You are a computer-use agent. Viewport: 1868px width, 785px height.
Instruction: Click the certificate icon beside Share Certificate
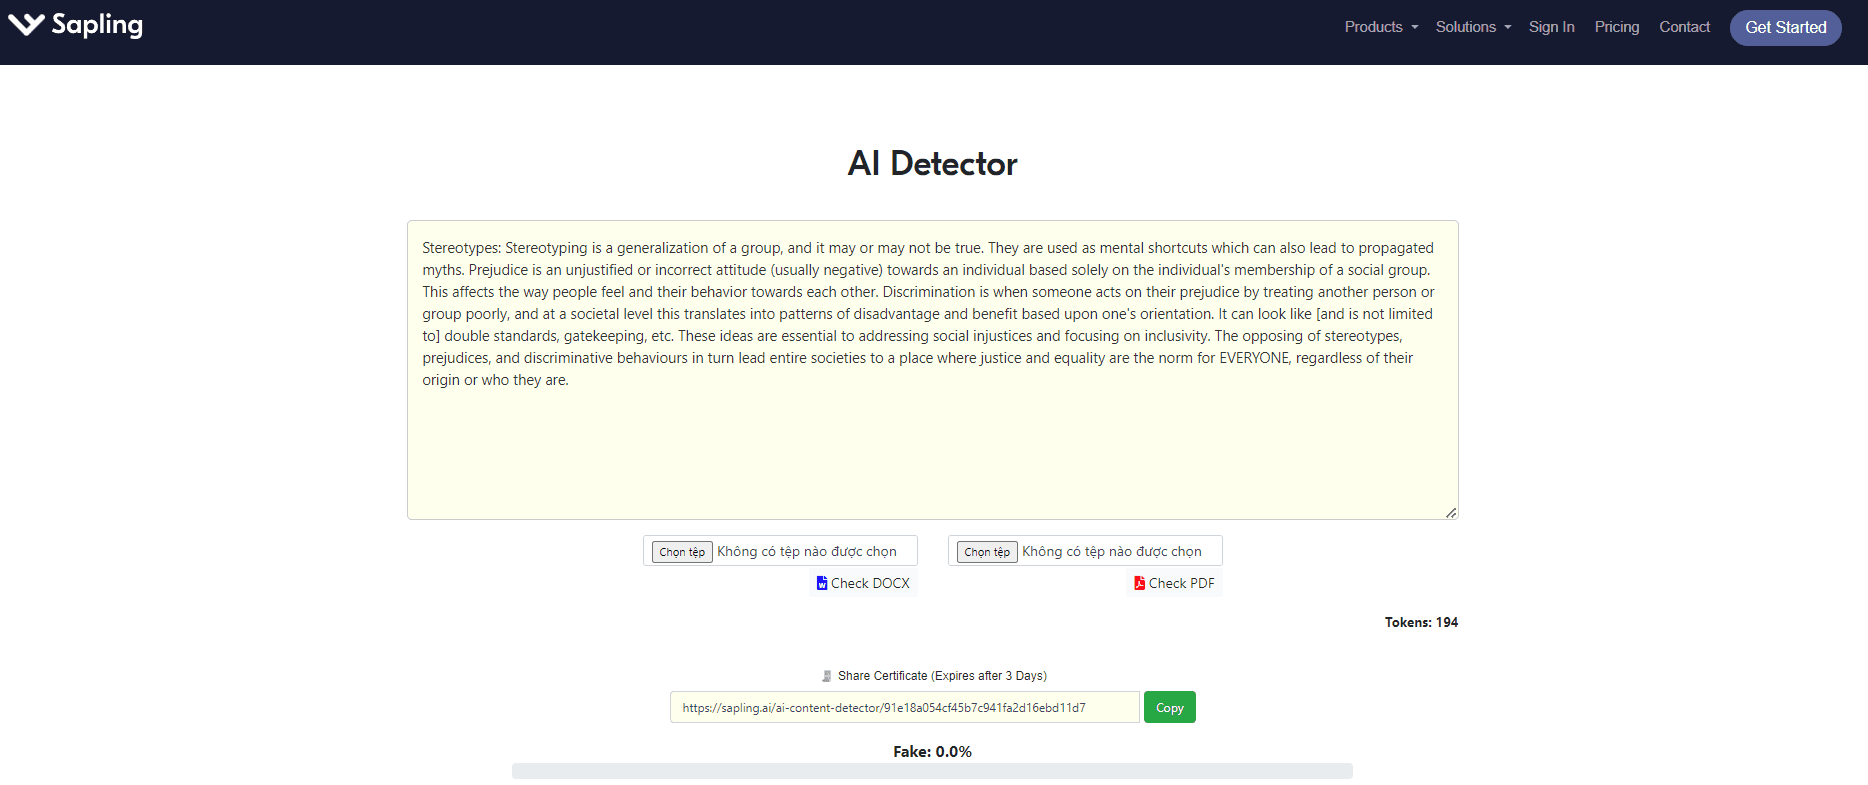tap(826, 676)
